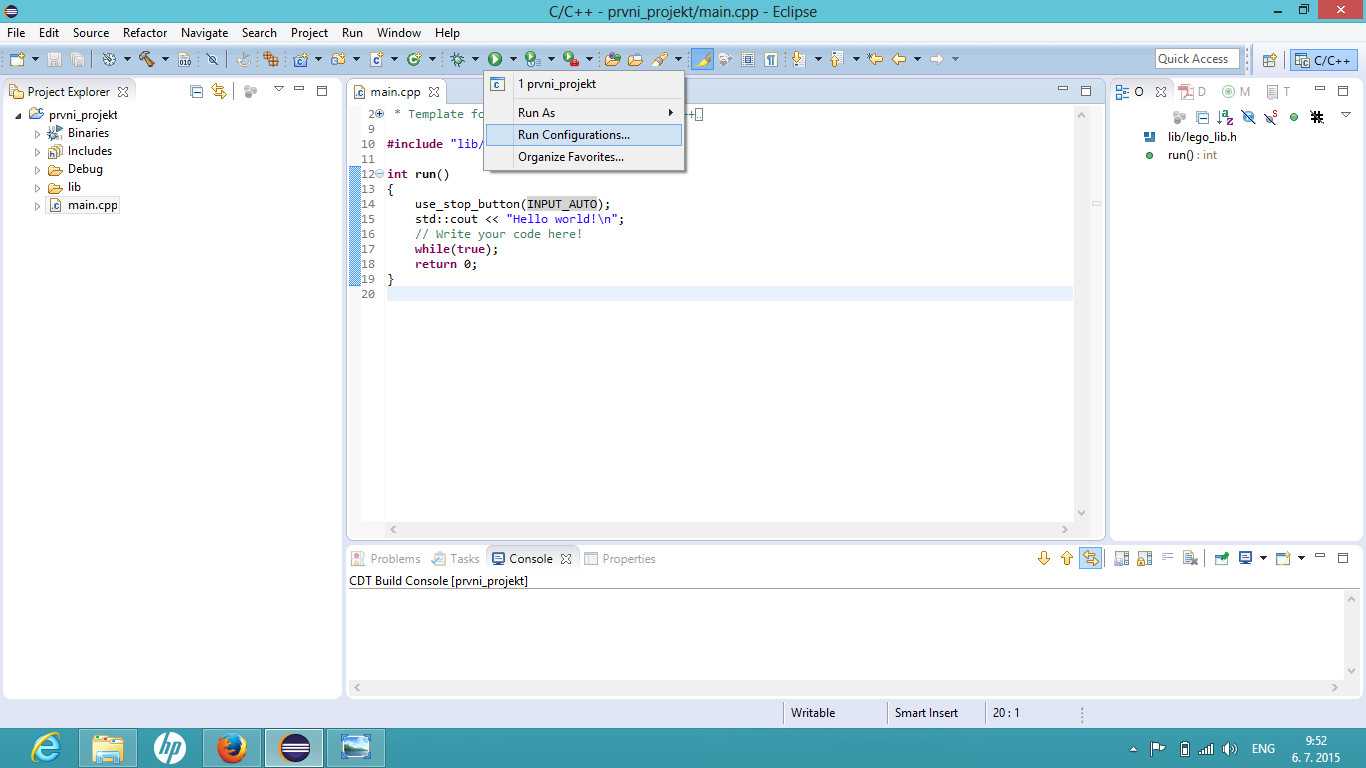Click the Quick Access search field
The height and width of the screenshot is (768, 1366).
tap(1196, 59)
